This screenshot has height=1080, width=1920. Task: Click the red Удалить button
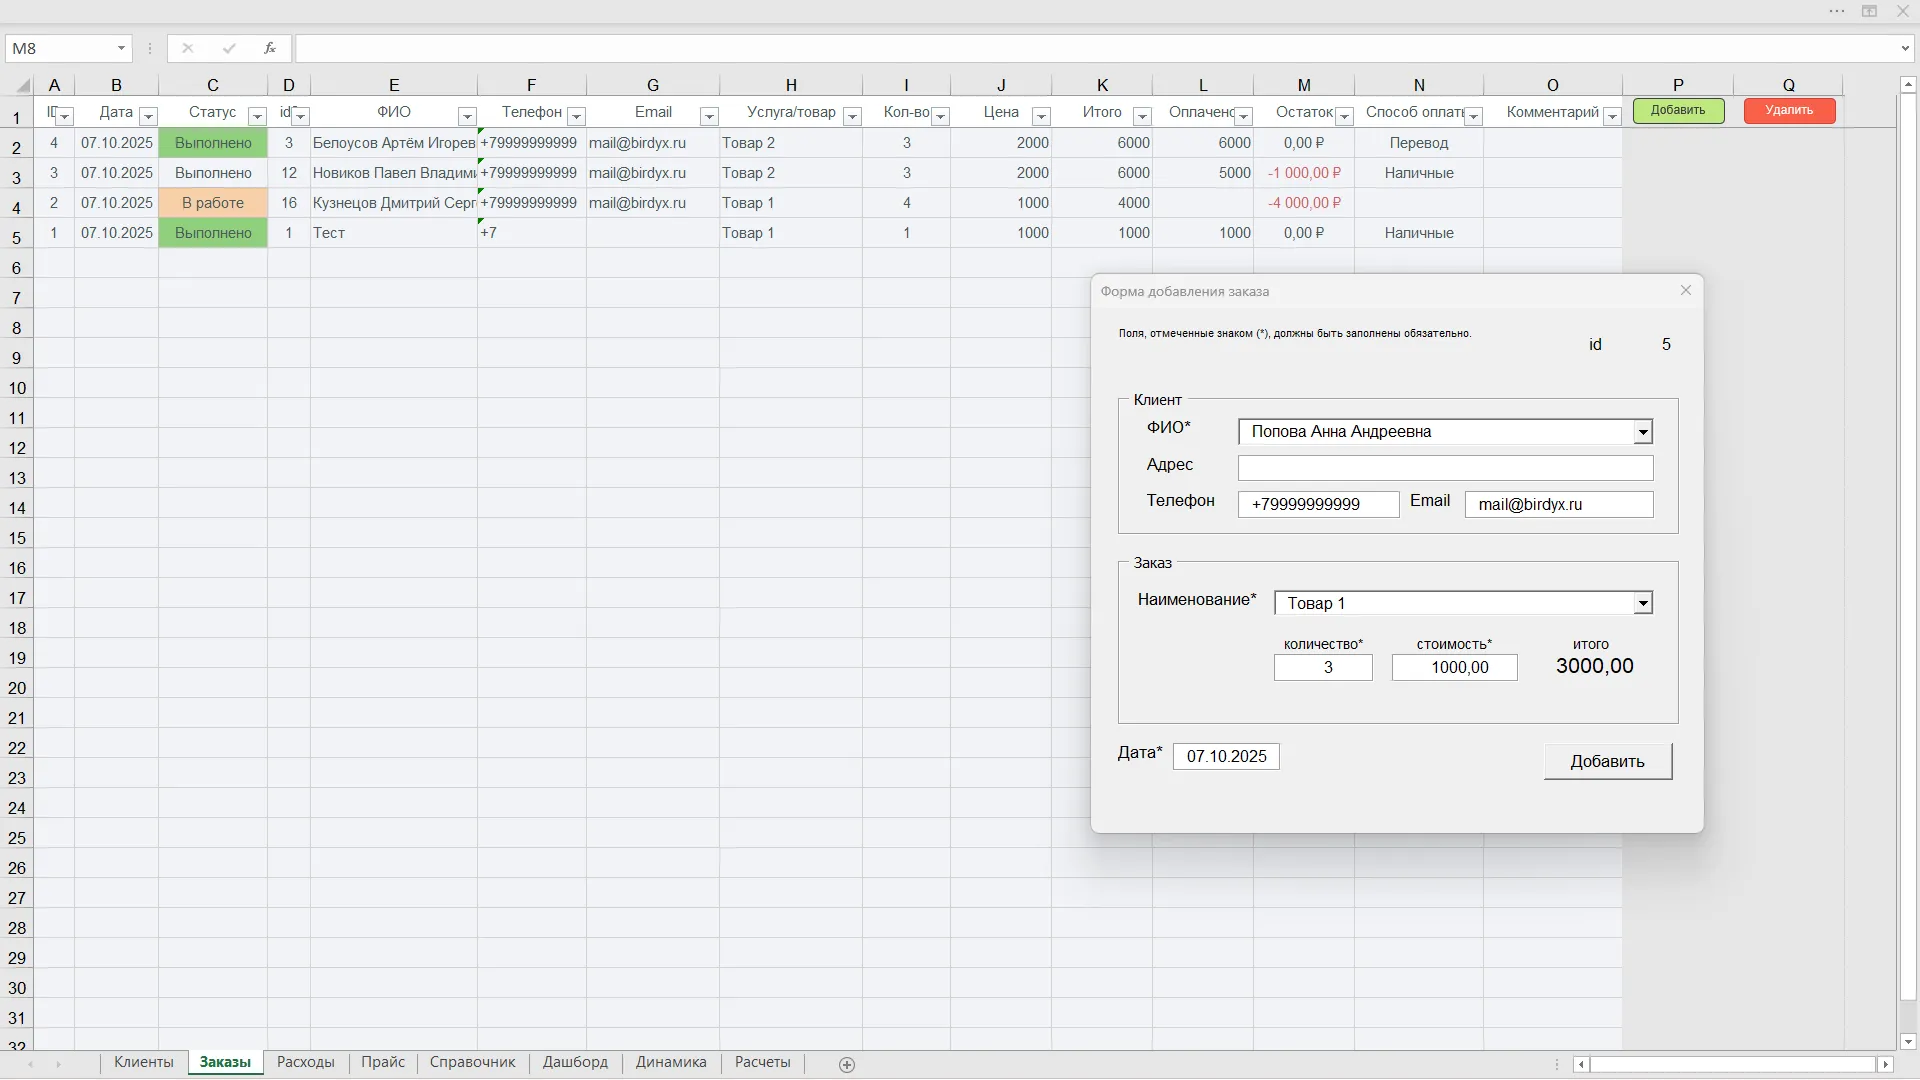point(1789,110)
